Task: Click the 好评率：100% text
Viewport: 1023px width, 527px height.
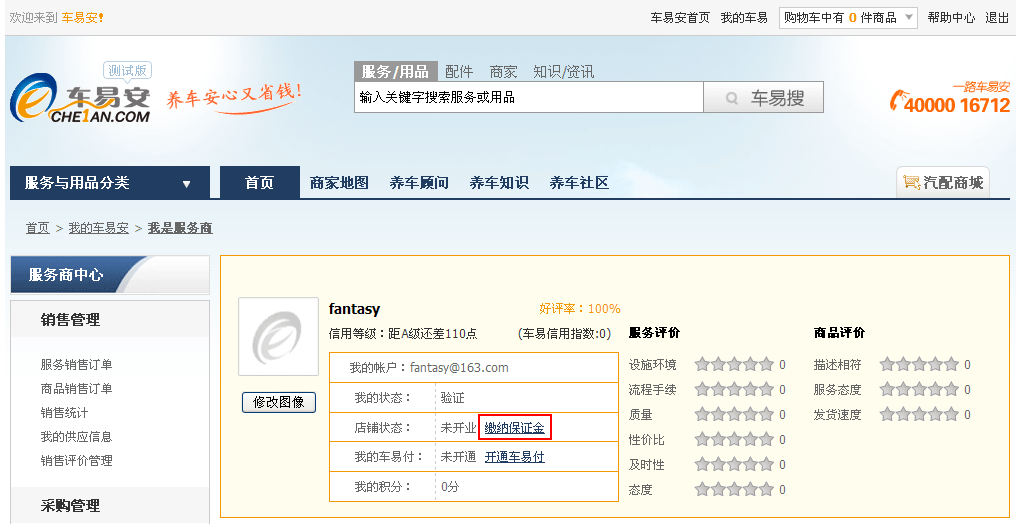Action: [x=579, y=309]
